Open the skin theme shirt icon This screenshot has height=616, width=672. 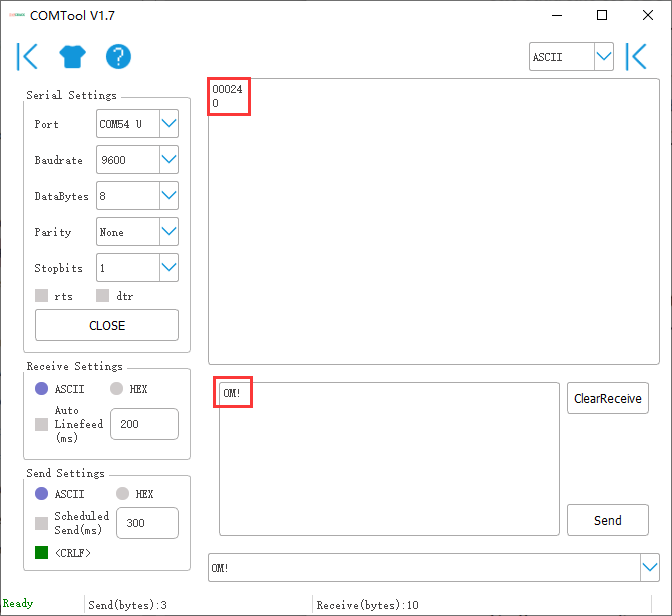tap(72, 57)
